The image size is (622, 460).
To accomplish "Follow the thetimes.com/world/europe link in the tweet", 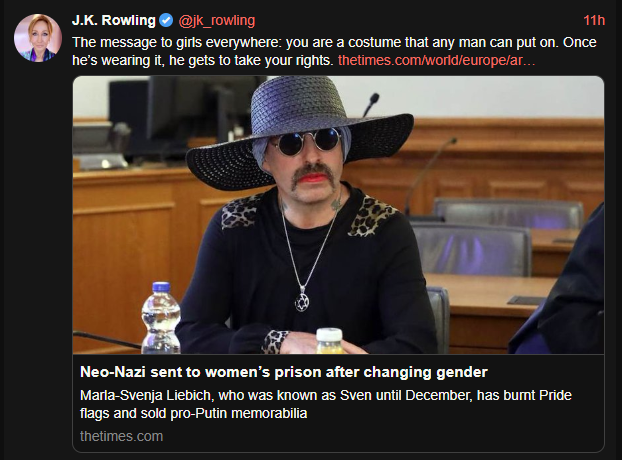I will click(x=436, y=60).
